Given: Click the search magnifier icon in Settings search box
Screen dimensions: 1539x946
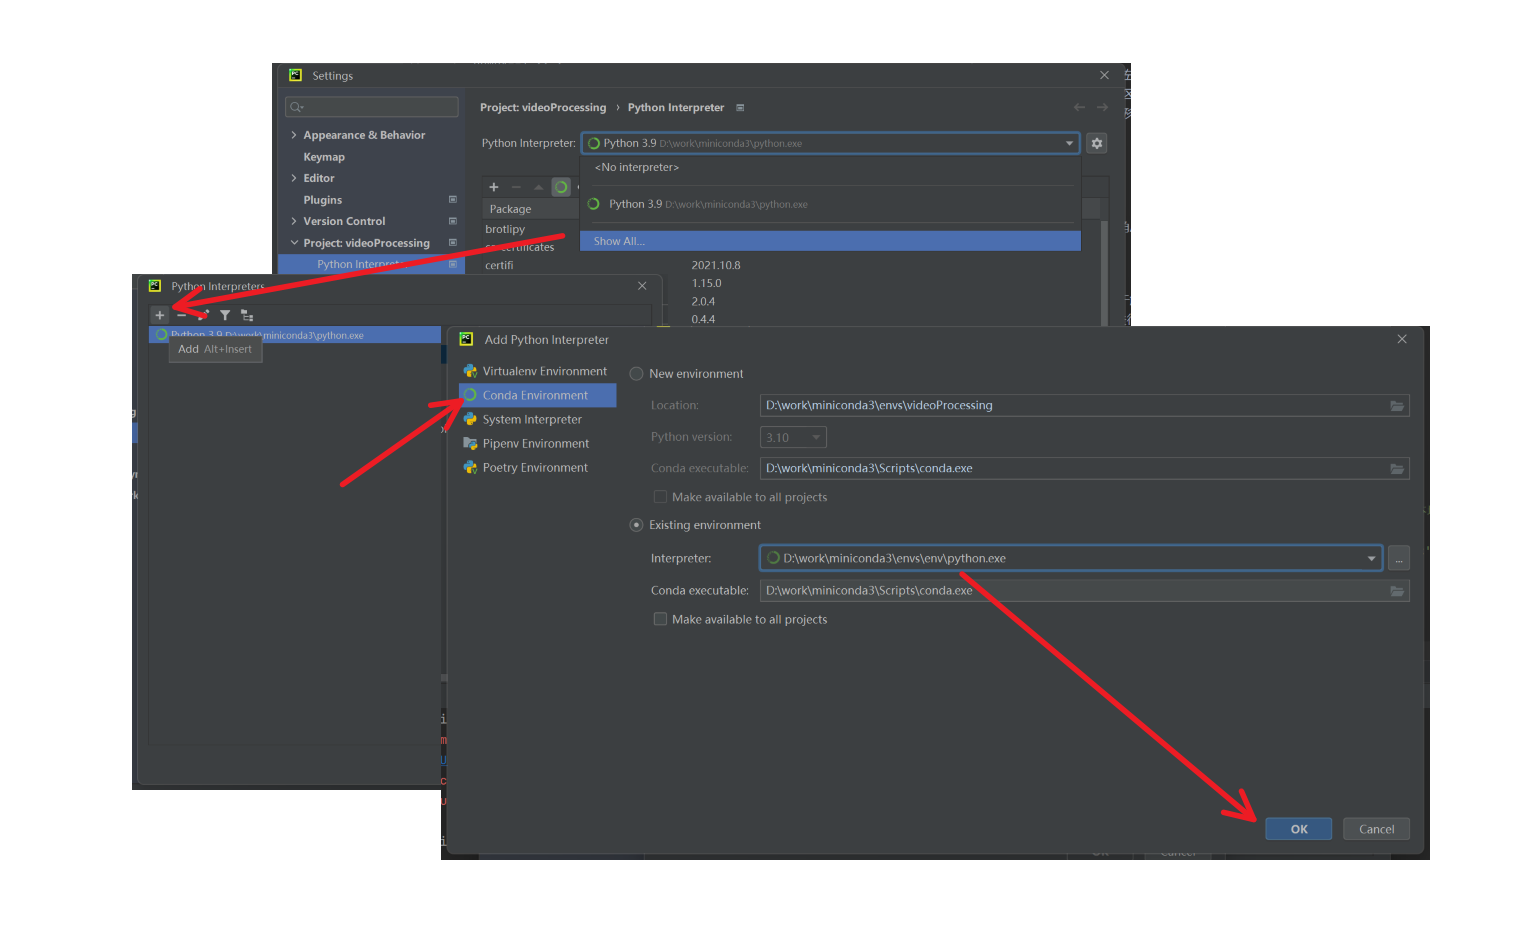Looking at the screenshot, I should [296, 107].
